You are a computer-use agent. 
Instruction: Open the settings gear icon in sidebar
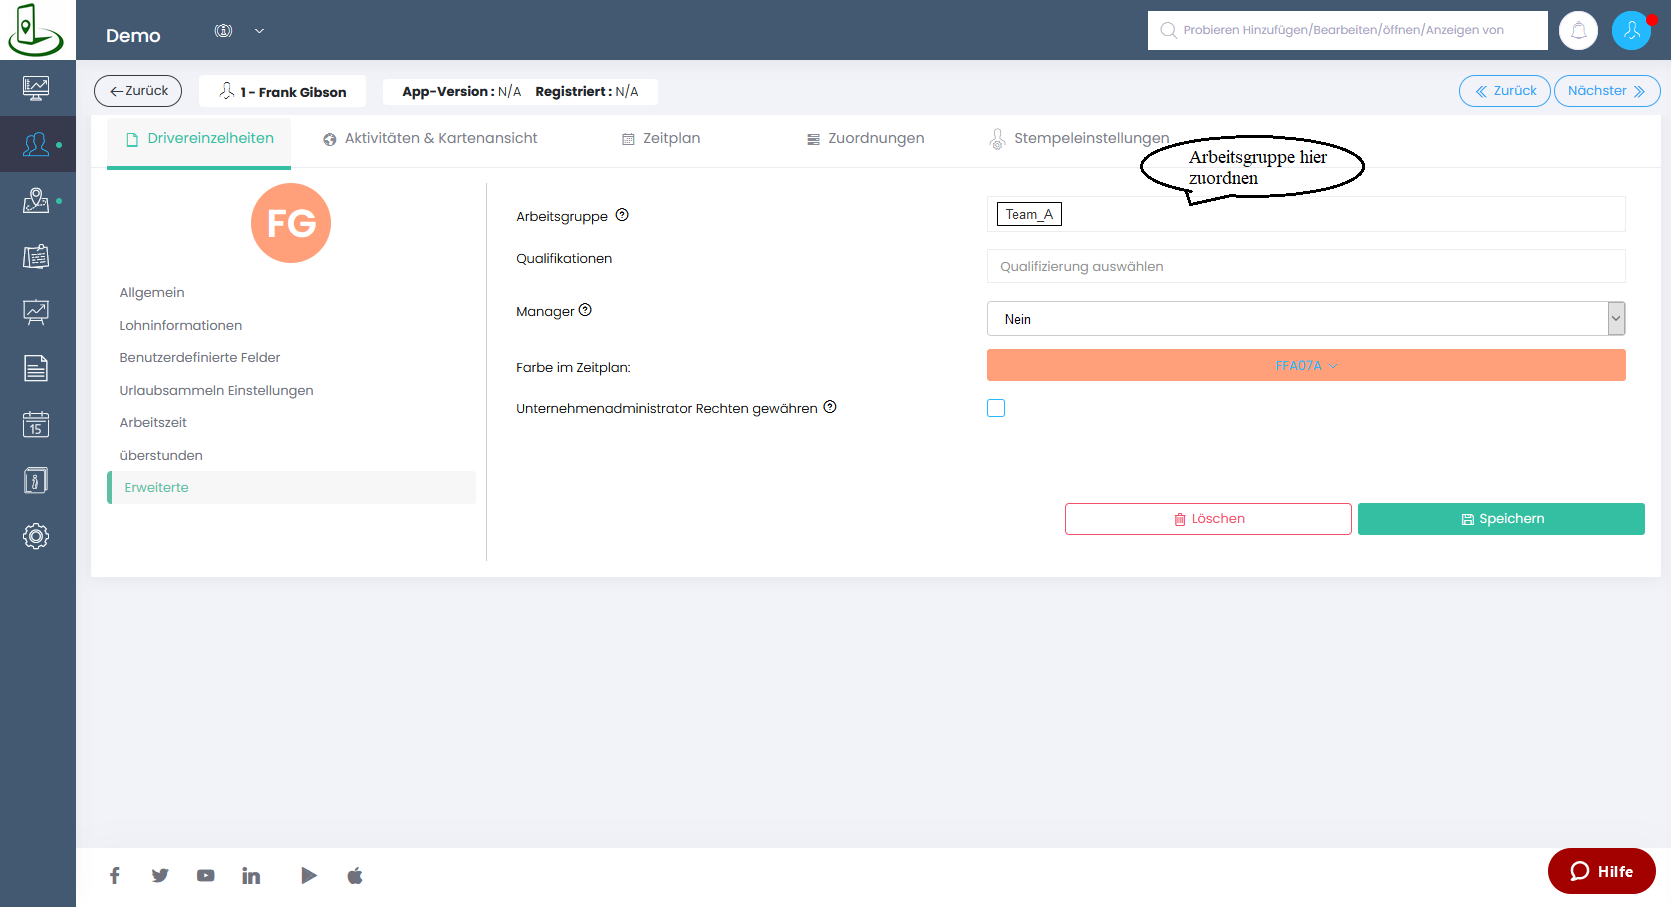(x=36, y=536)
